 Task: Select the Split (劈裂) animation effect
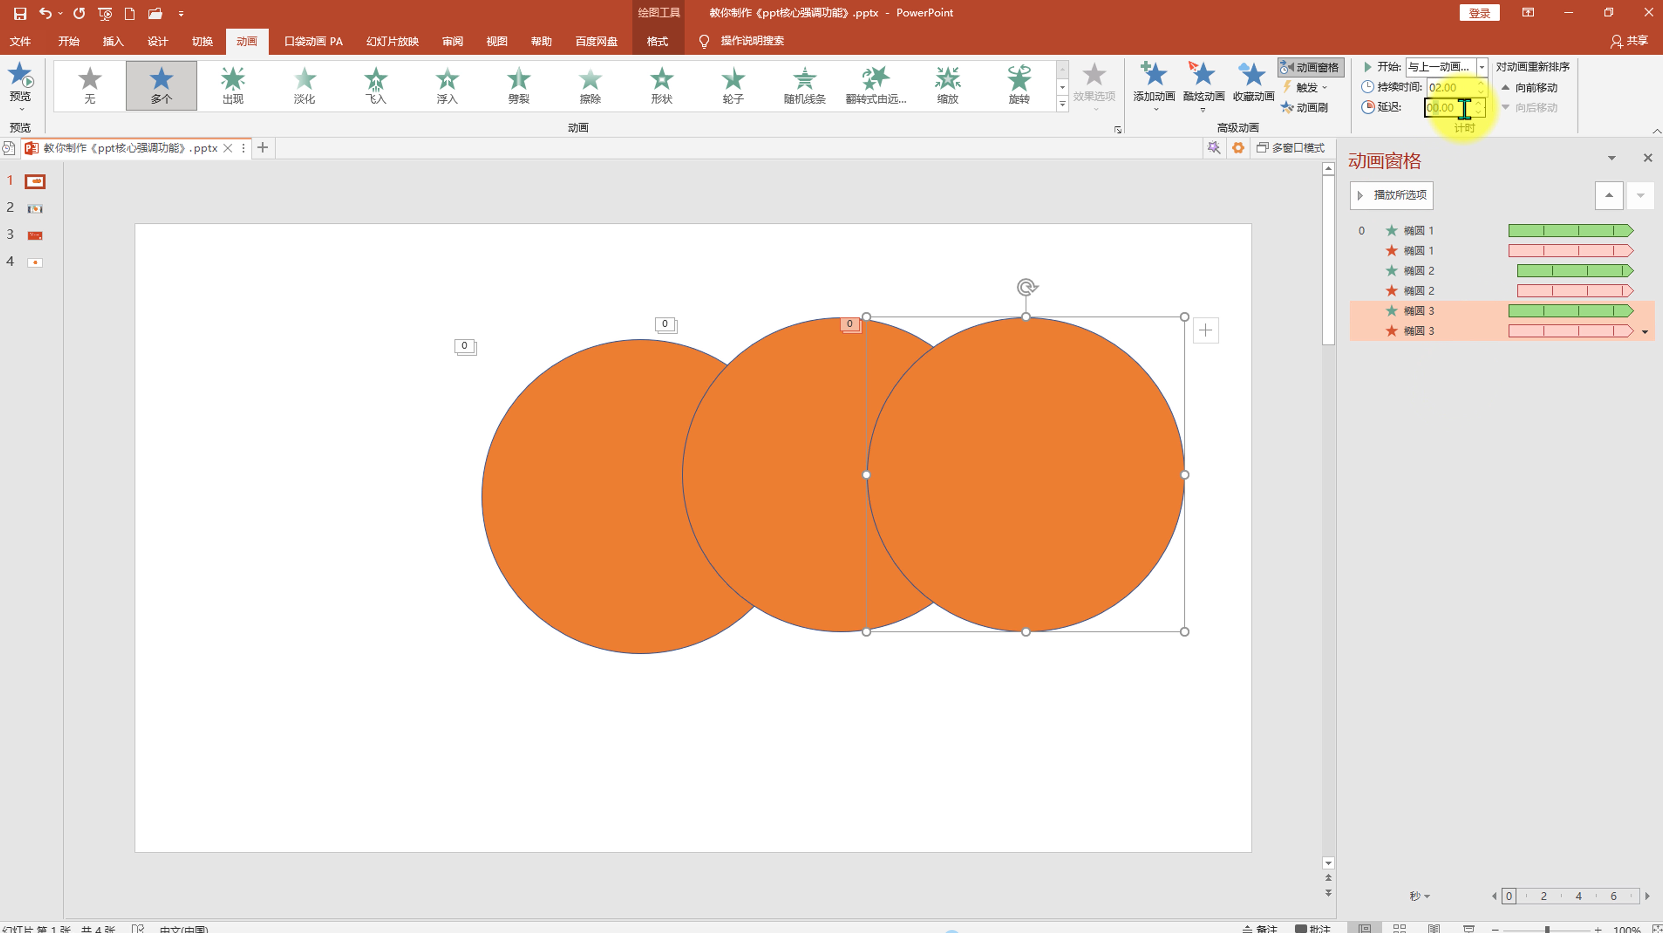(x=518, y=86)
